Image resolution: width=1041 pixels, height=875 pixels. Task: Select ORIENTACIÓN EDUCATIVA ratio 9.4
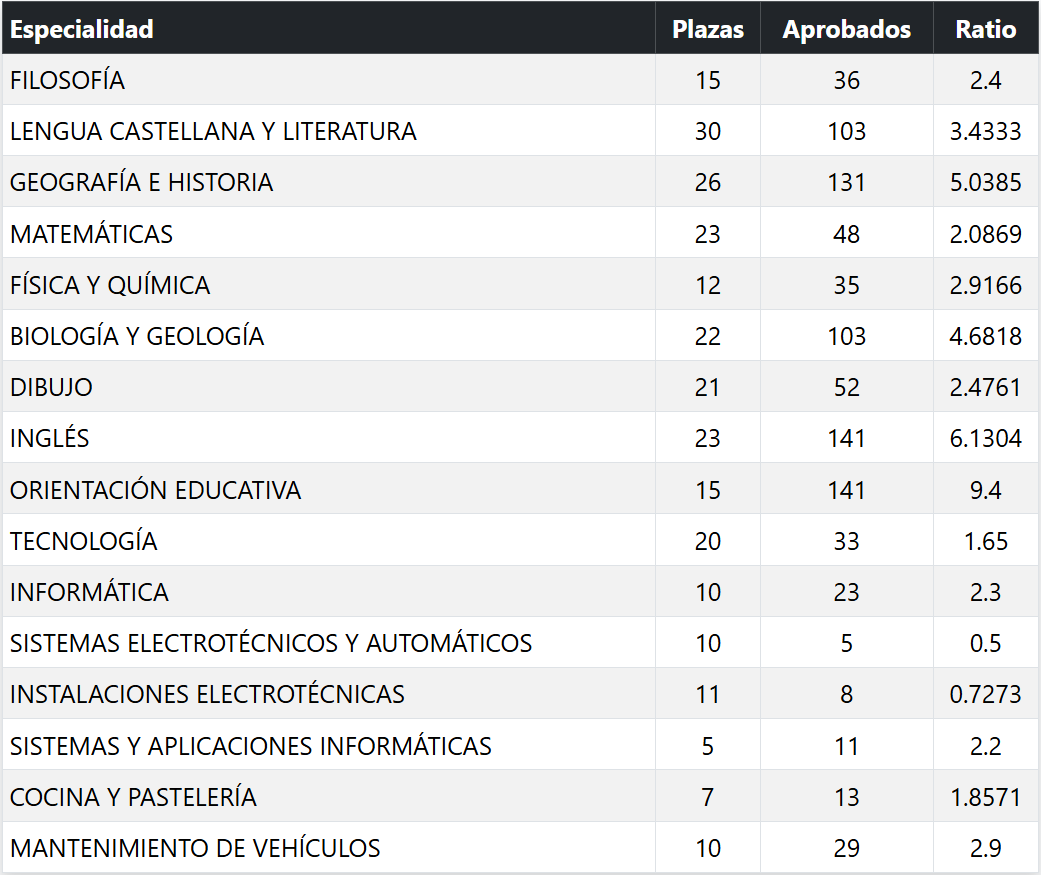tap(985, 490)
